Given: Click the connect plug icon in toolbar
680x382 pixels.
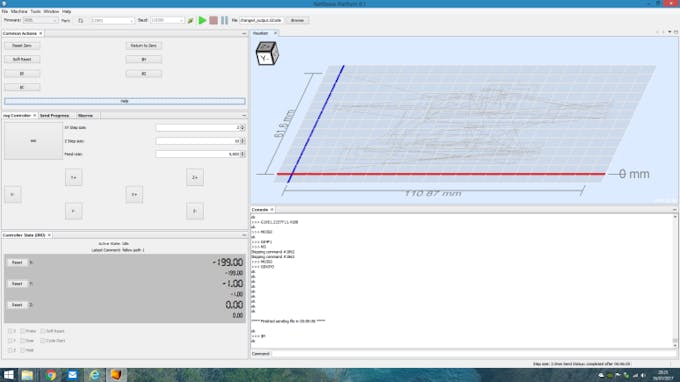Looking at the screenshot, I should [x=190, y=20].
